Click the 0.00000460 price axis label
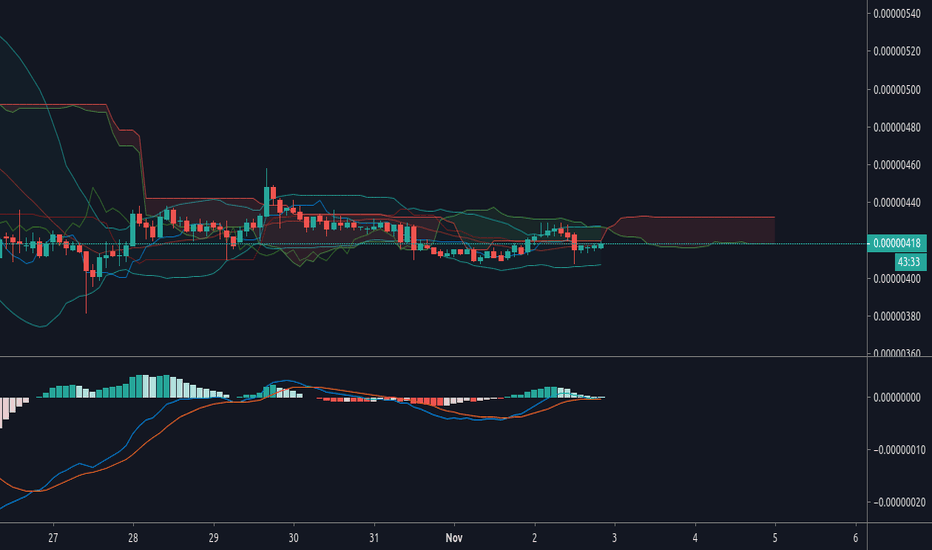 coord(897,165)
